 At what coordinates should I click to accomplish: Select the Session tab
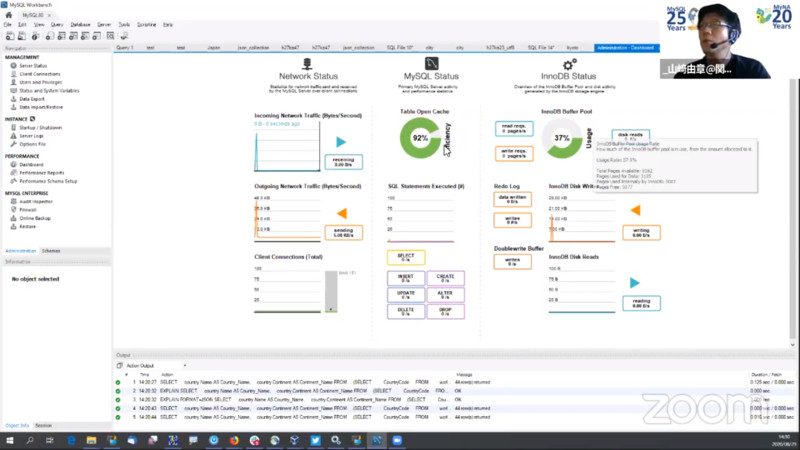(43, 426)
